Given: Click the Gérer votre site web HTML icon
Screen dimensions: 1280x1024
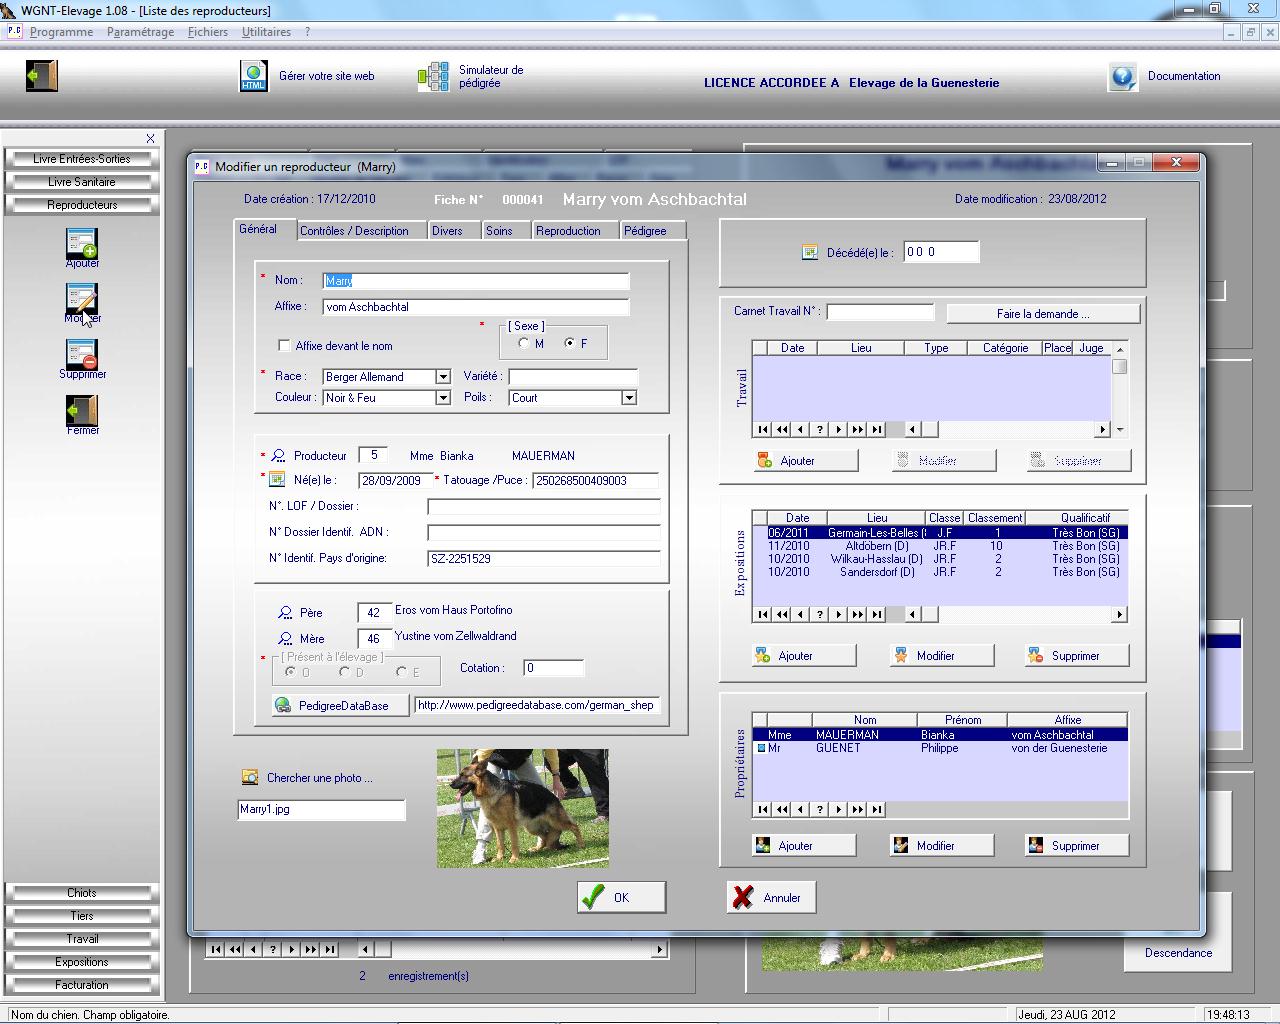Looking at the screenshot, I should pos(253,76).
